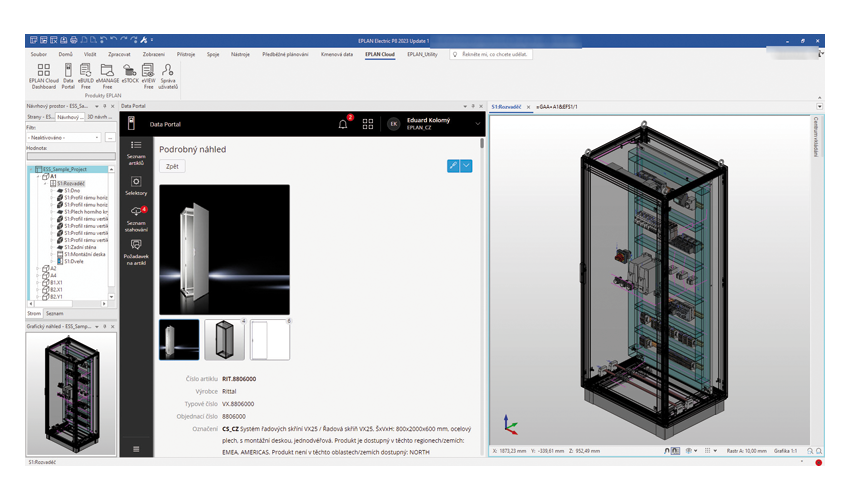Open the EPLAN_Utility ribbon tab
850x500 pixels.
click(x=422, y=54)
